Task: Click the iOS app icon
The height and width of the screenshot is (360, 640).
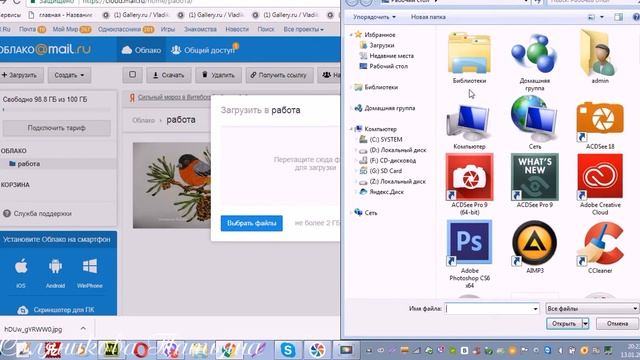Action: click(x=21, y=267)
